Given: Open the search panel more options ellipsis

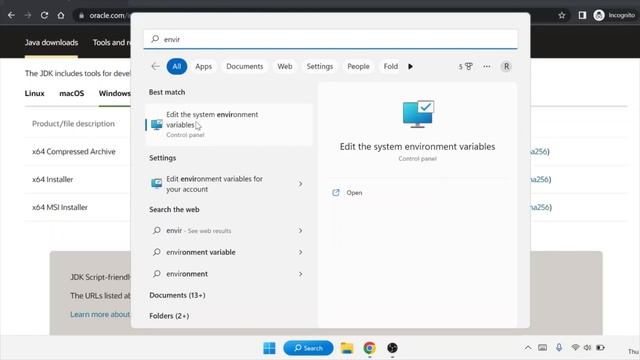Looking at the screenshot, I should click(x=487, y=67).
